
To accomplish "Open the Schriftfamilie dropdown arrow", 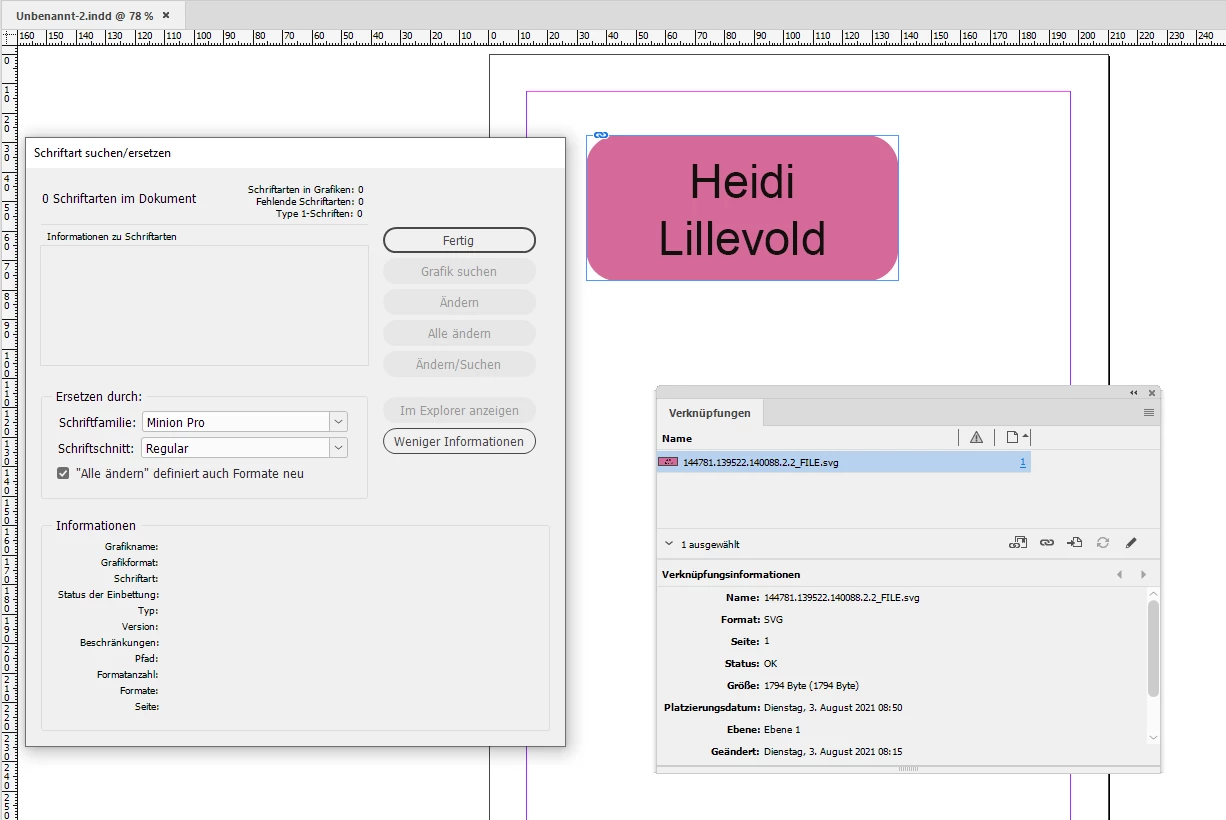I will click(x=339, y=422).
